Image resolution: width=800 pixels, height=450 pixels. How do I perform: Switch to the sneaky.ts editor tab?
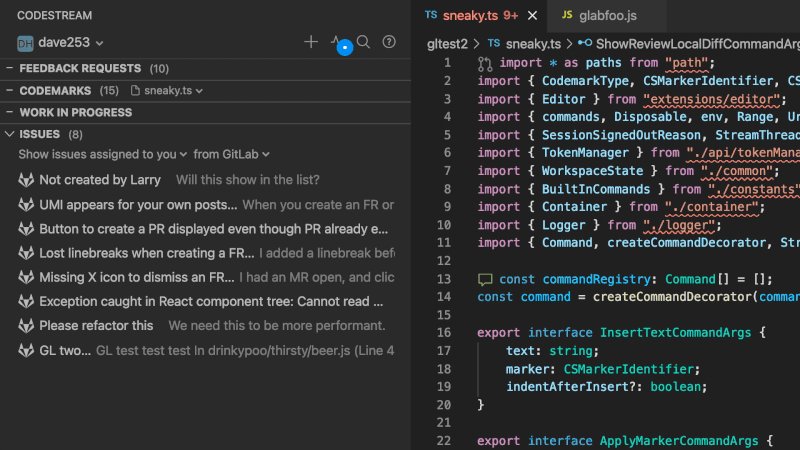click(480, 16)
